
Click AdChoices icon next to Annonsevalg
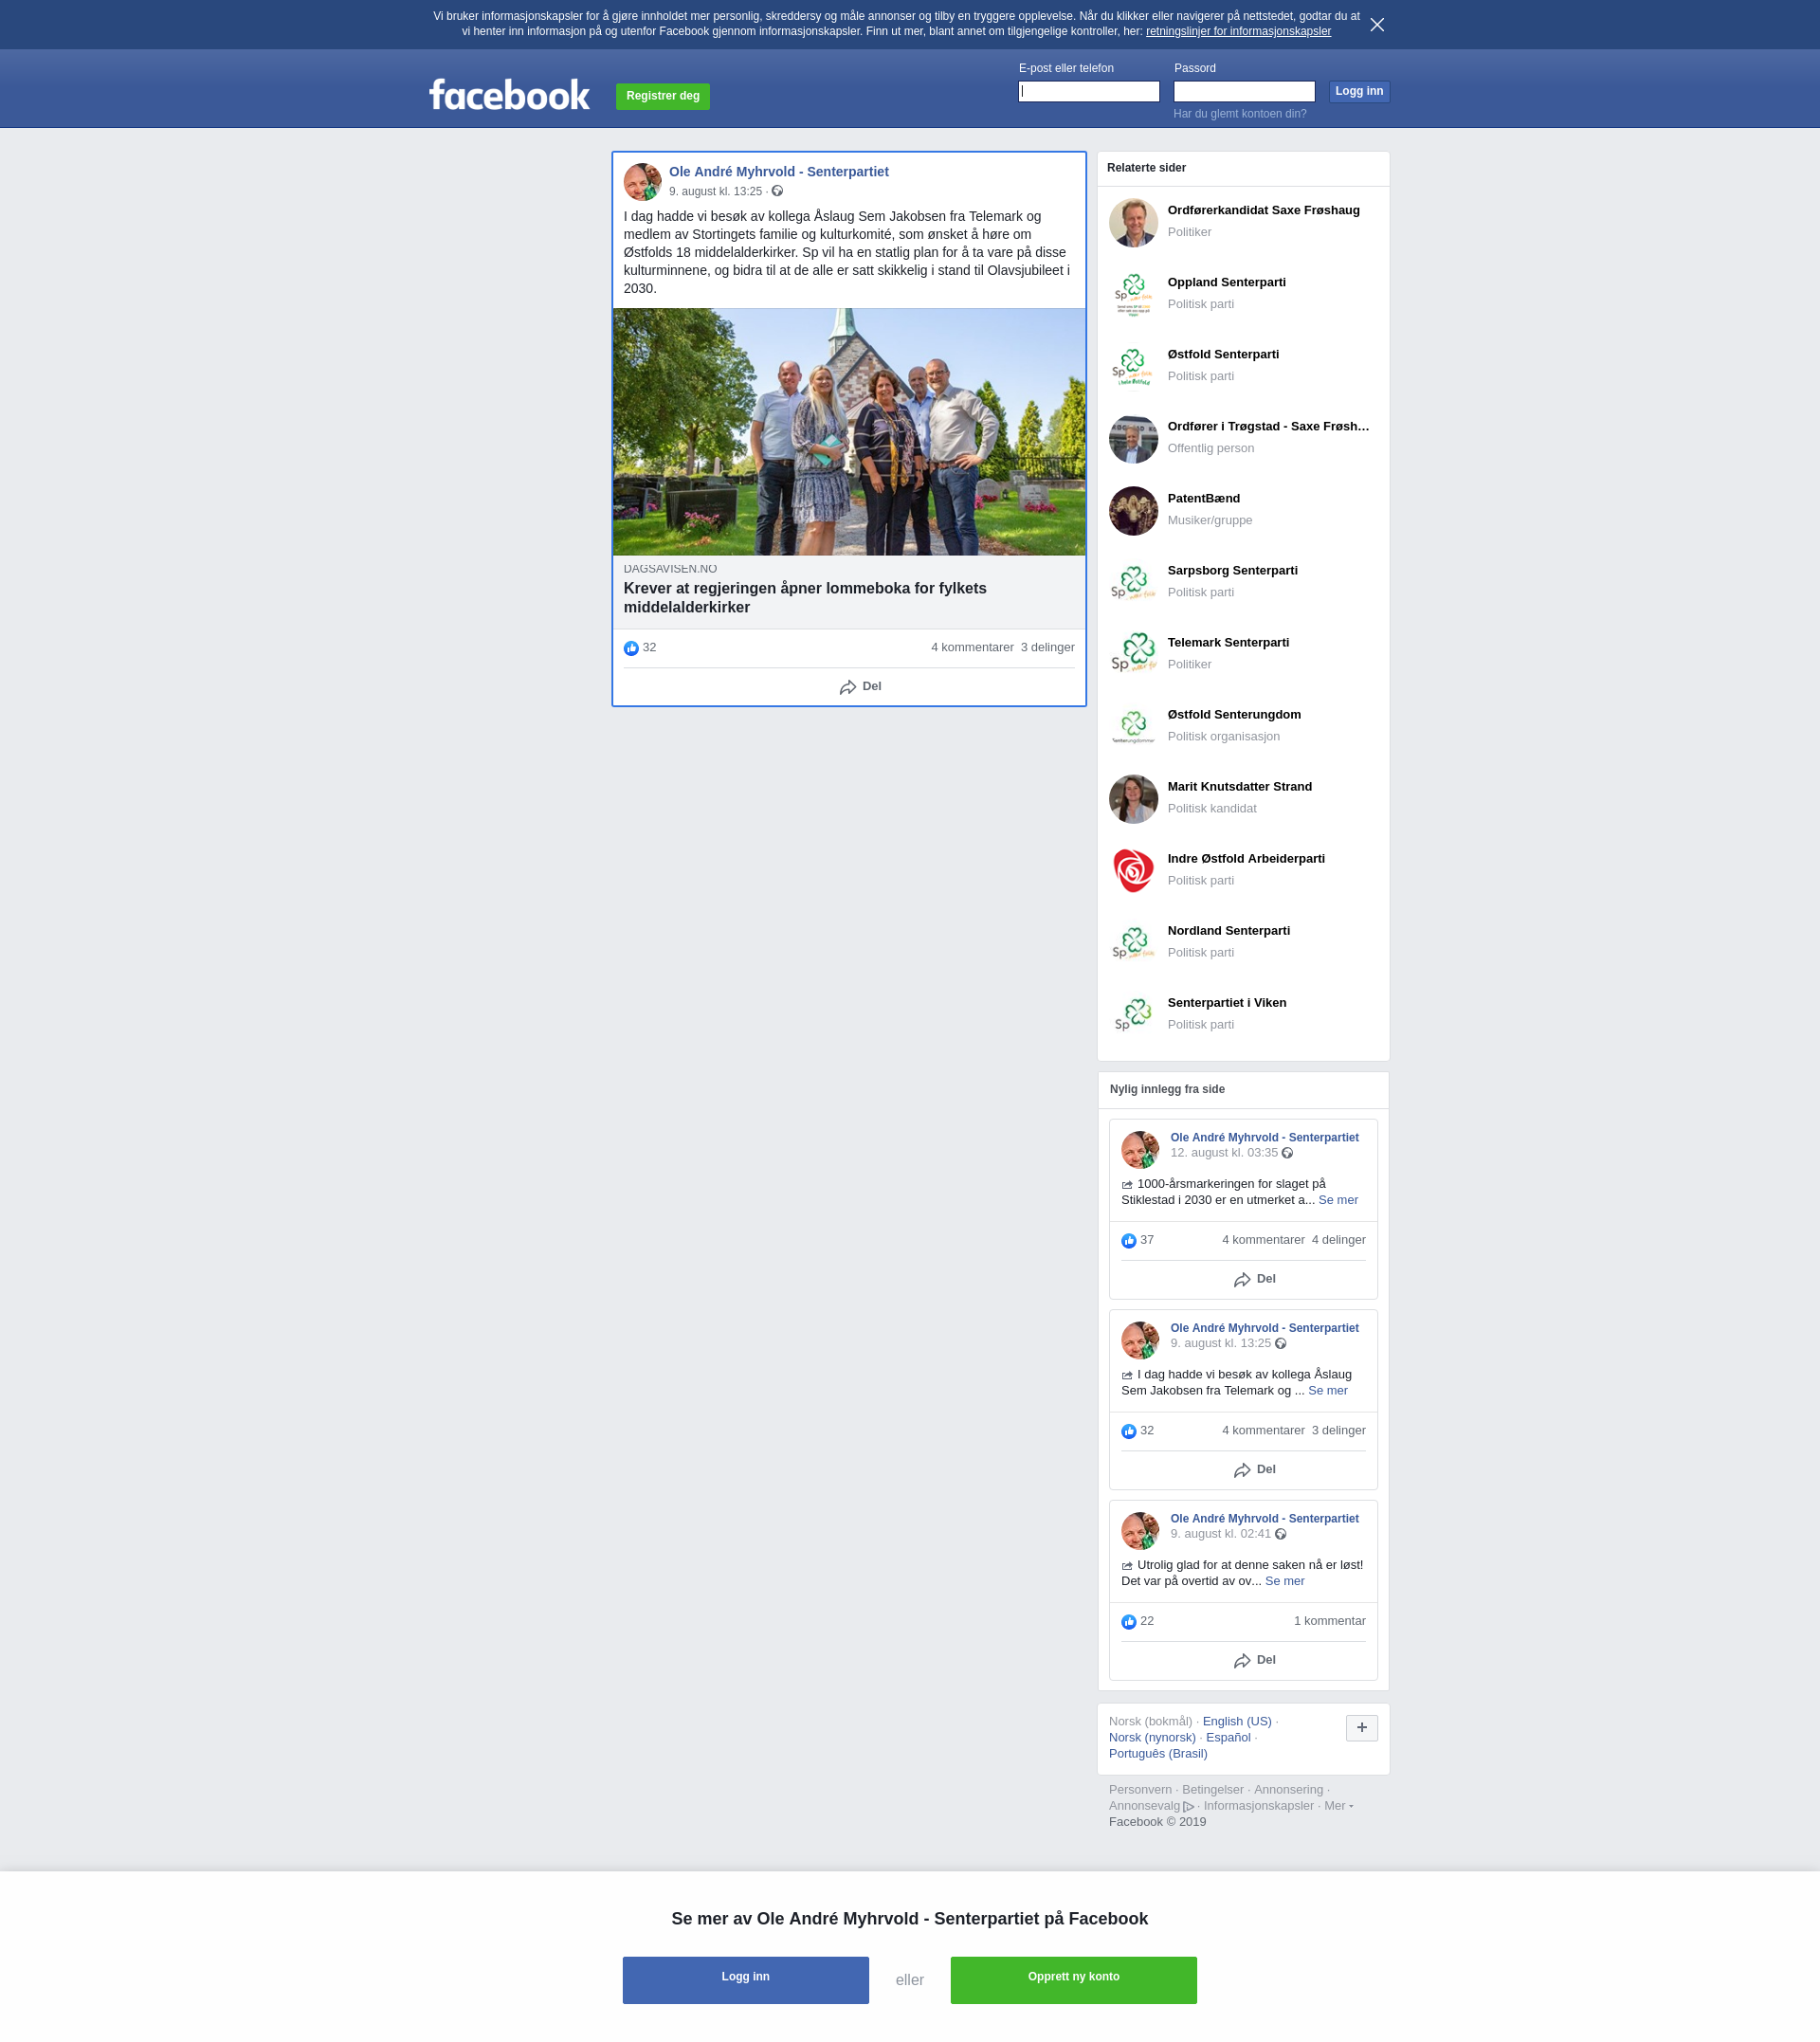click(x=1189, y=1806)
